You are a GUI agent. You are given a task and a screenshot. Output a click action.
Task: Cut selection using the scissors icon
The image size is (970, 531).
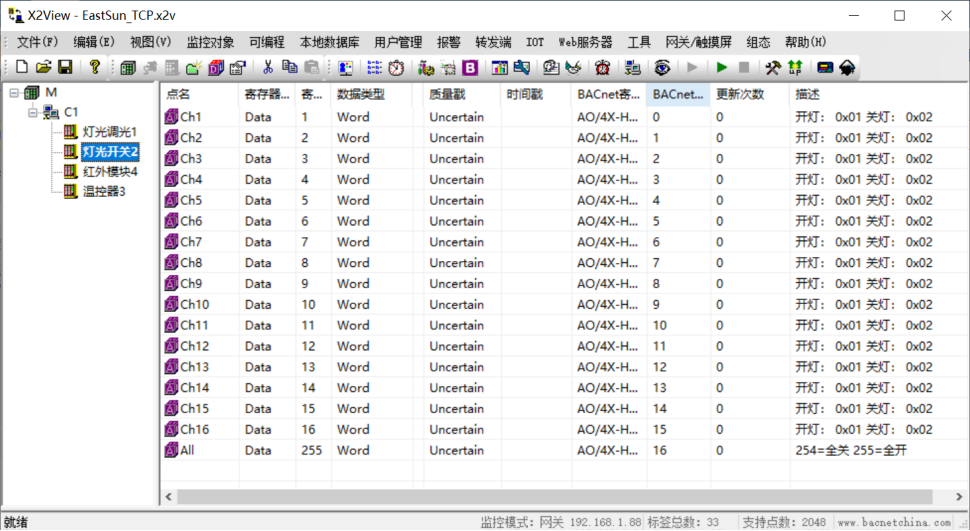point(268,67)
